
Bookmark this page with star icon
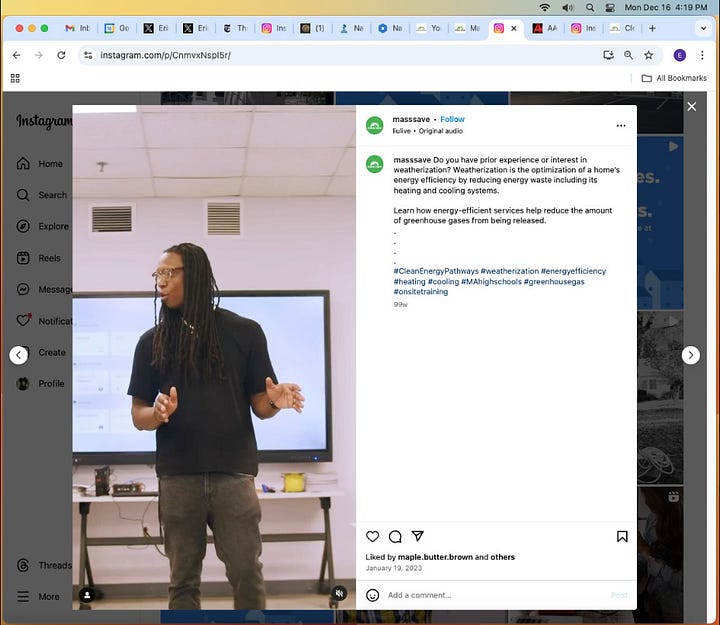[x=648, y=55]
